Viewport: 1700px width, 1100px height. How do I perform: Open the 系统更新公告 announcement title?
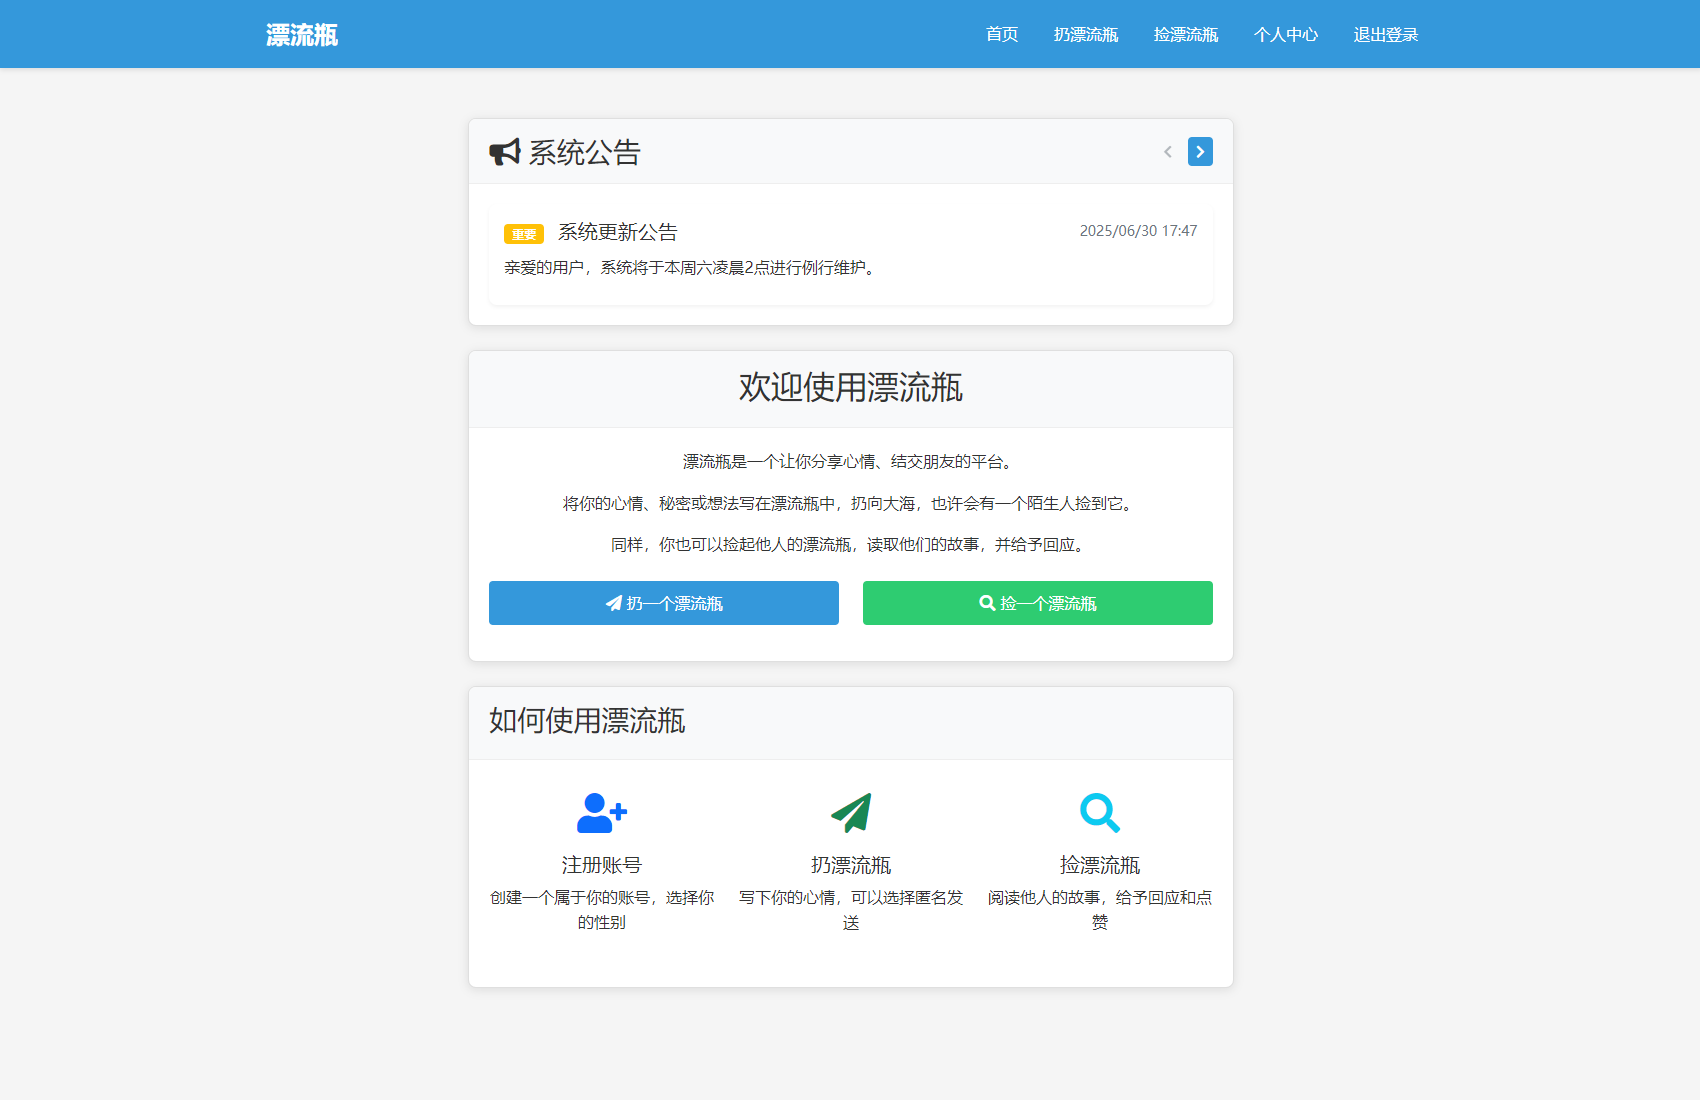[x=617, y=231]
